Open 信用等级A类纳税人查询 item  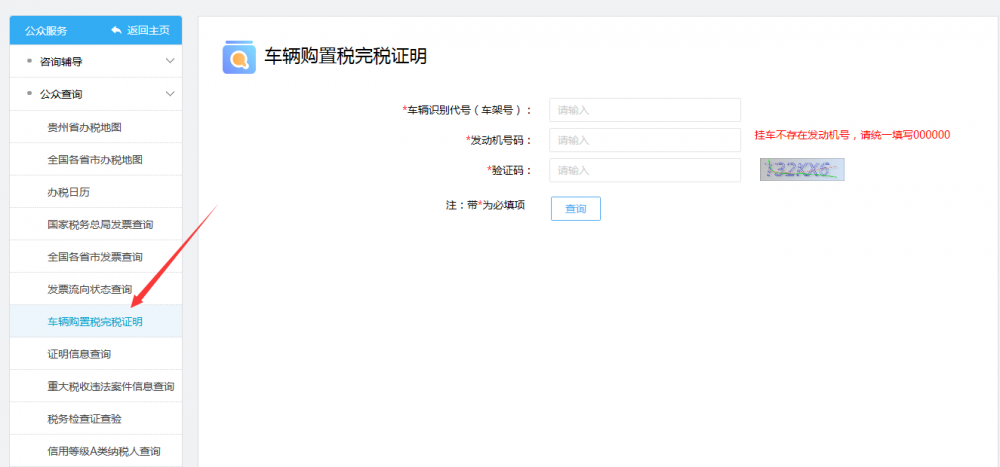coord(103,451)
